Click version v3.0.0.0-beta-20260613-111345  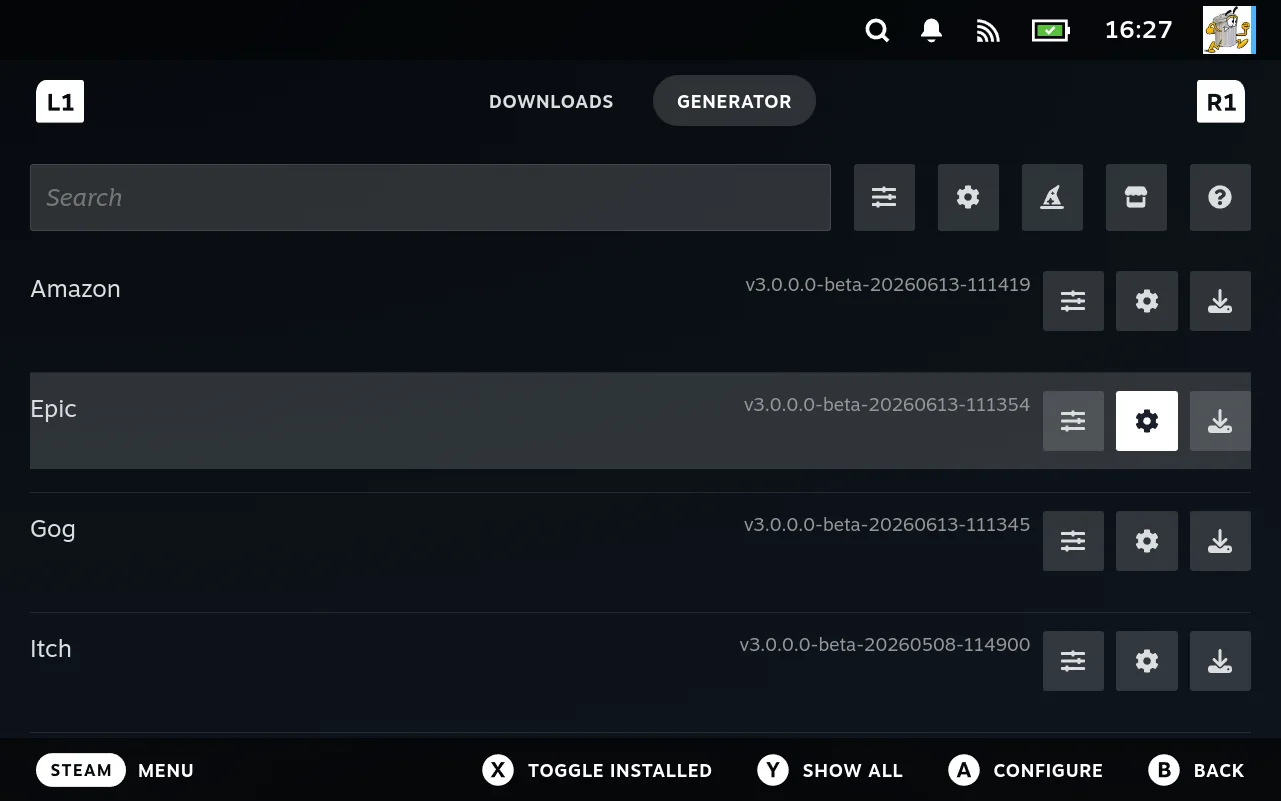(x=887, y=525)
